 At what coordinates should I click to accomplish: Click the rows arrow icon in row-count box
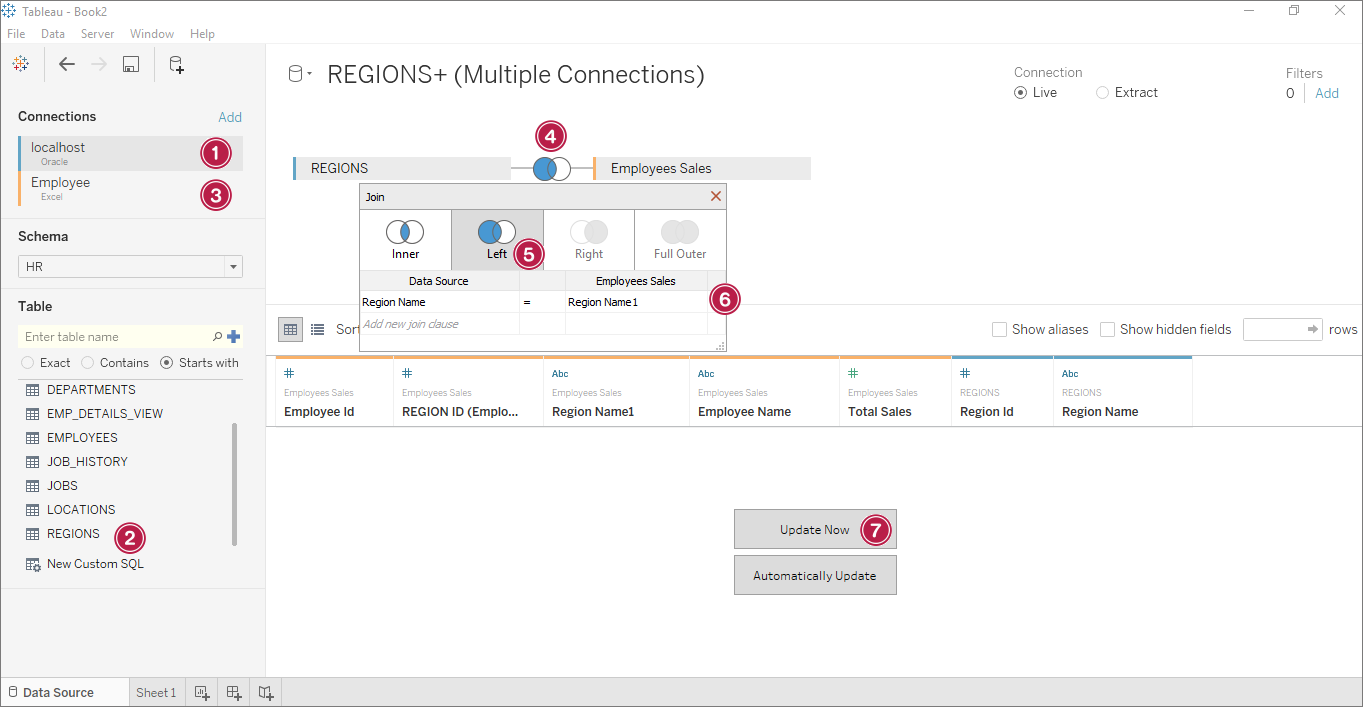coord(1313,329)
